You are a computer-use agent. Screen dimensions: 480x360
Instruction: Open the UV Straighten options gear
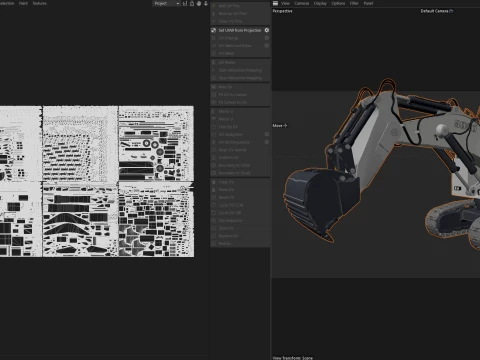coord(267,134)
